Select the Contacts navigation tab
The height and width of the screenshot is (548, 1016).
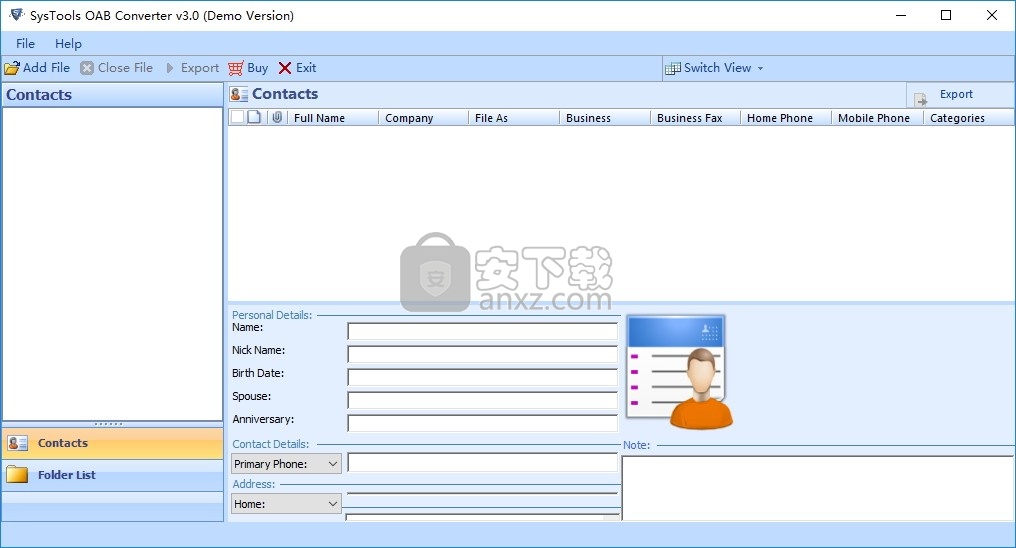tap(113, 443)
